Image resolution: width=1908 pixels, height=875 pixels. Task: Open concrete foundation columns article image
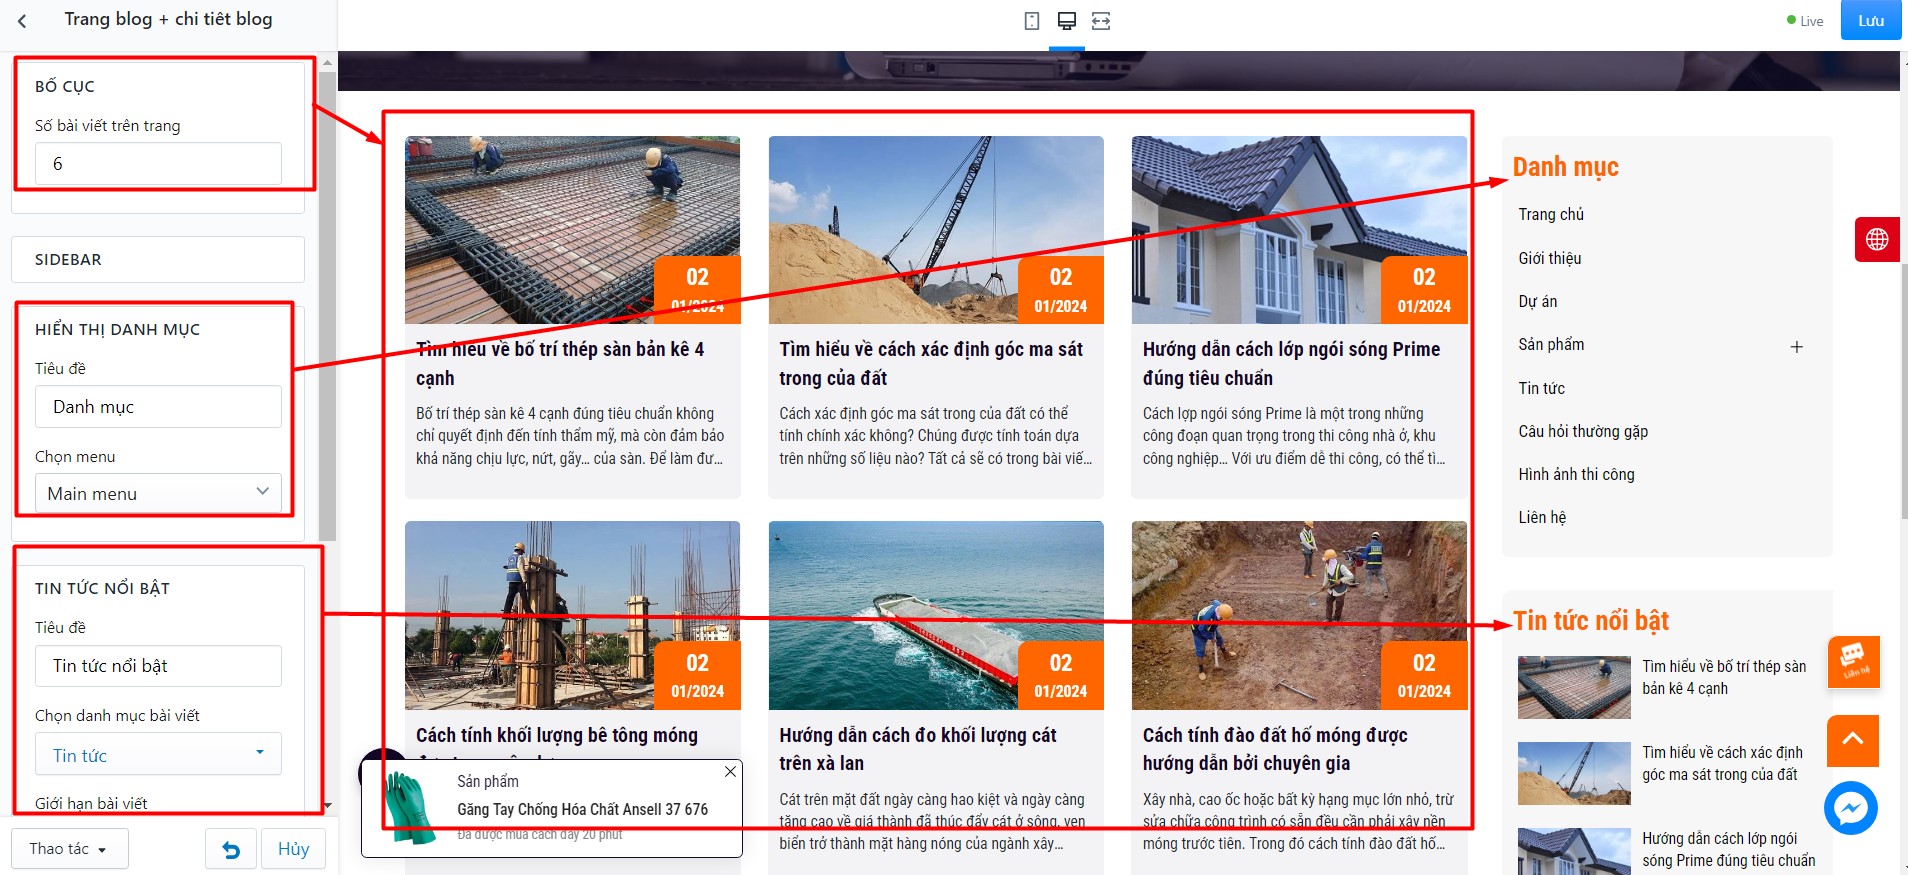572,615
